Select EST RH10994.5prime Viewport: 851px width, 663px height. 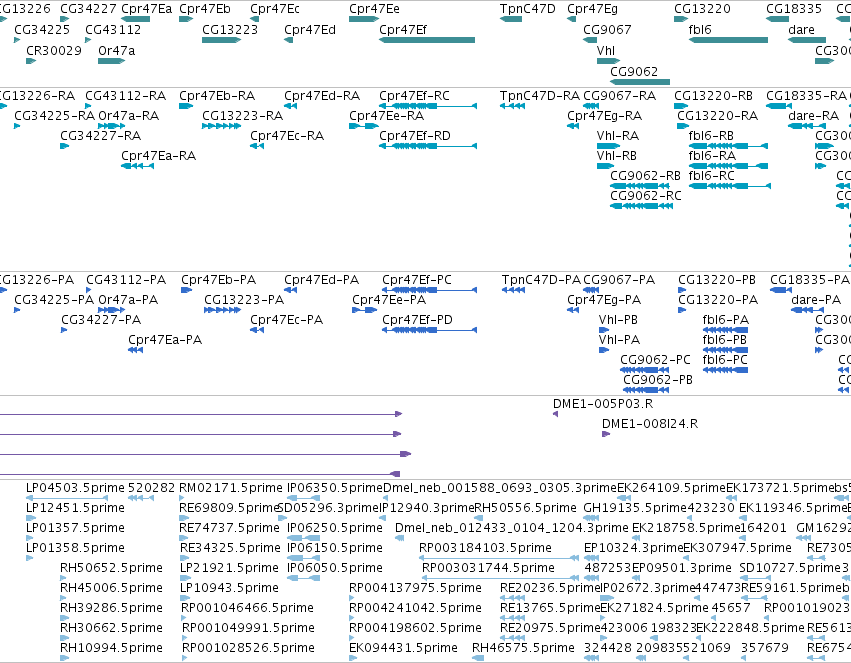point(64,658)
